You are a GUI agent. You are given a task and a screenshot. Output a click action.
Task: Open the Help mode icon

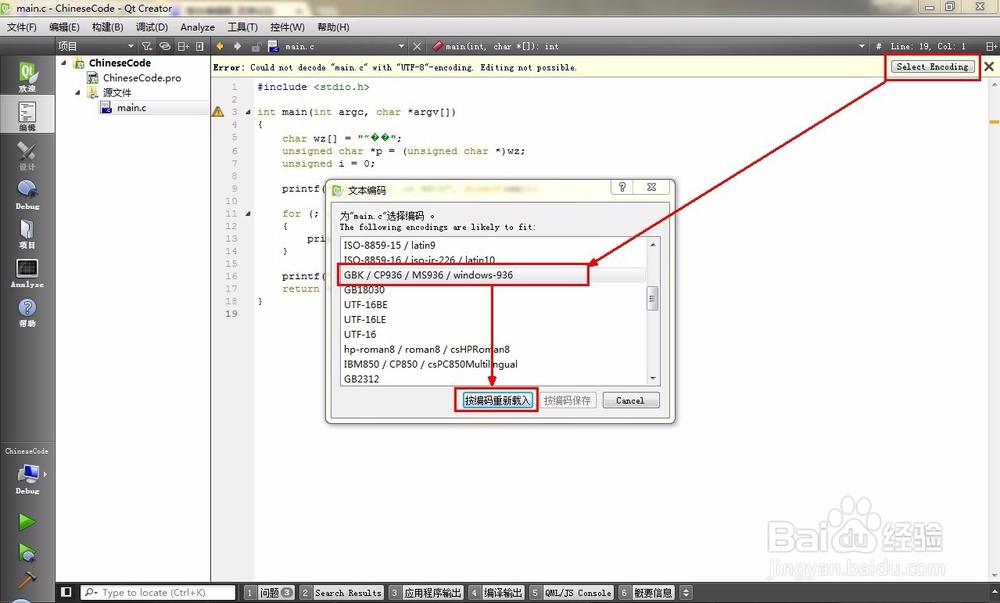[x=27, y=312]
